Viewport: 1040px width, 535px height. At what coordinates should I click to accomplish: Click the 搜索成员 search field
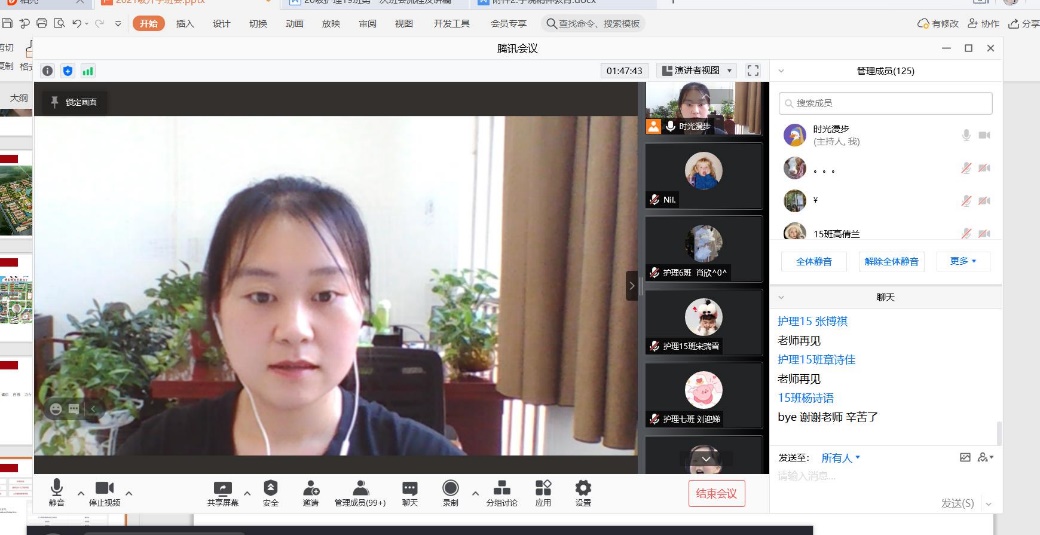[x=886, y=103]
